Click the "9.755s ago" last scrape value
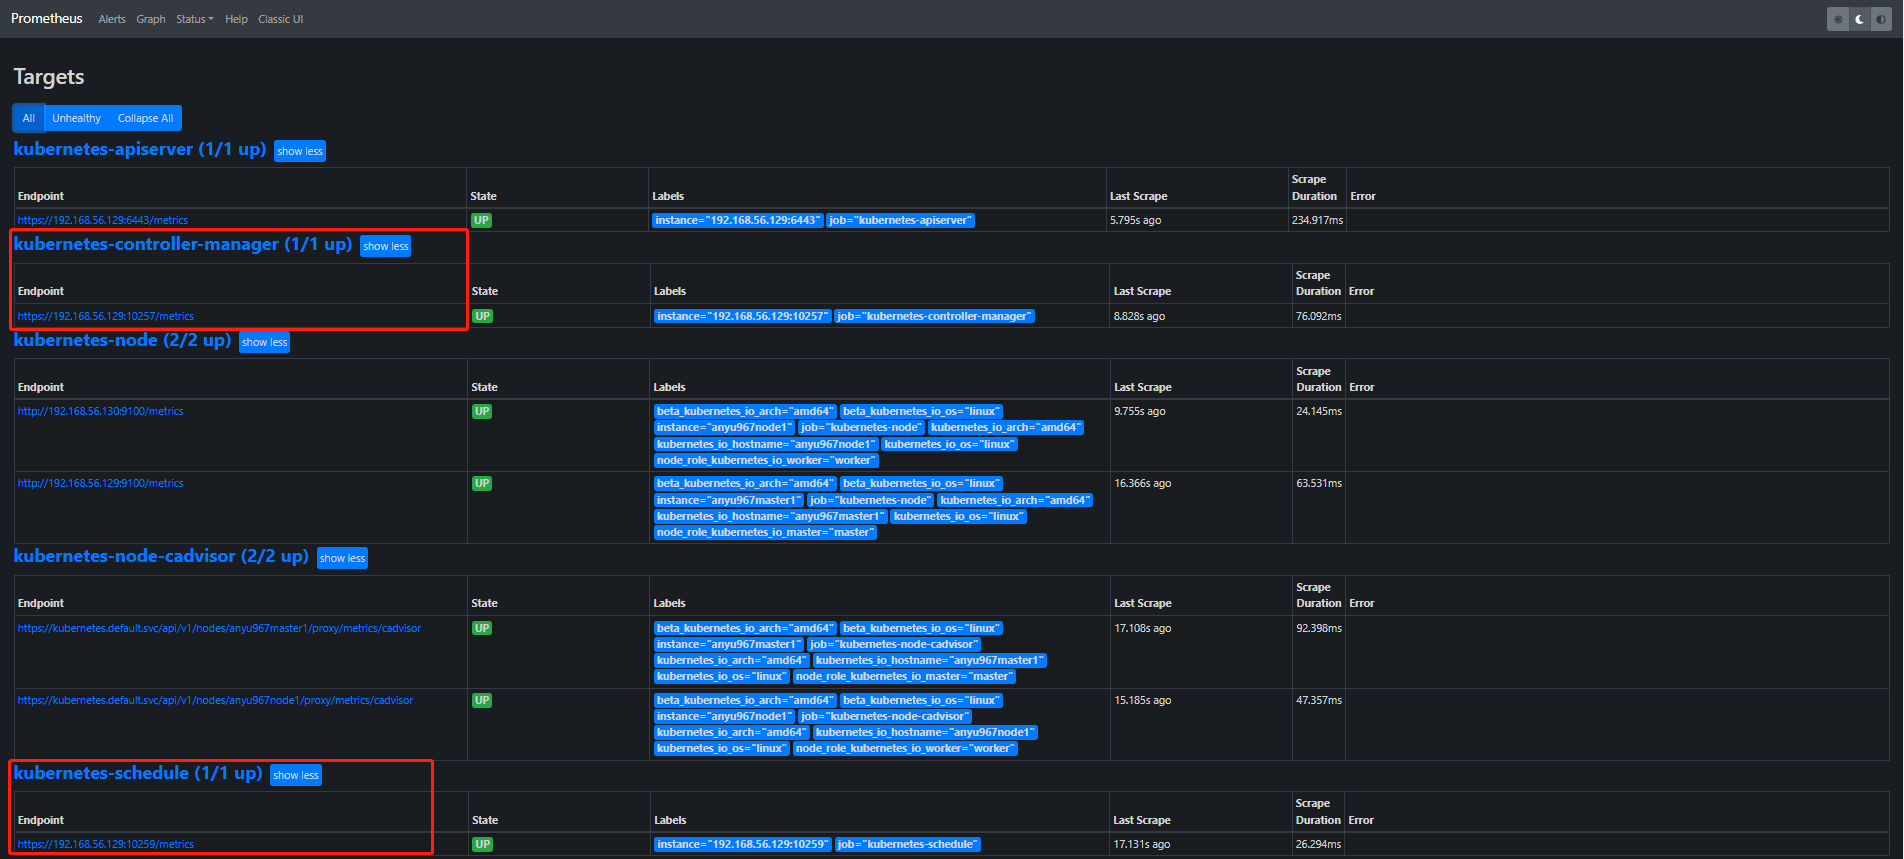The image size is (1904, 859). pyautogui.click(x=1140, y=411)
